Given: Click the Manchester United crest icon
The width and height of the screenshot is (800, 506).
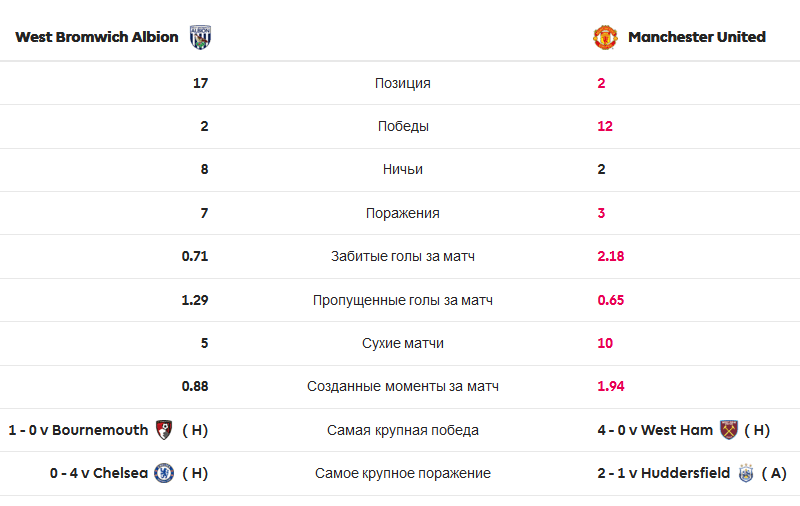Looking at the screenshot, I should [605, 37].
